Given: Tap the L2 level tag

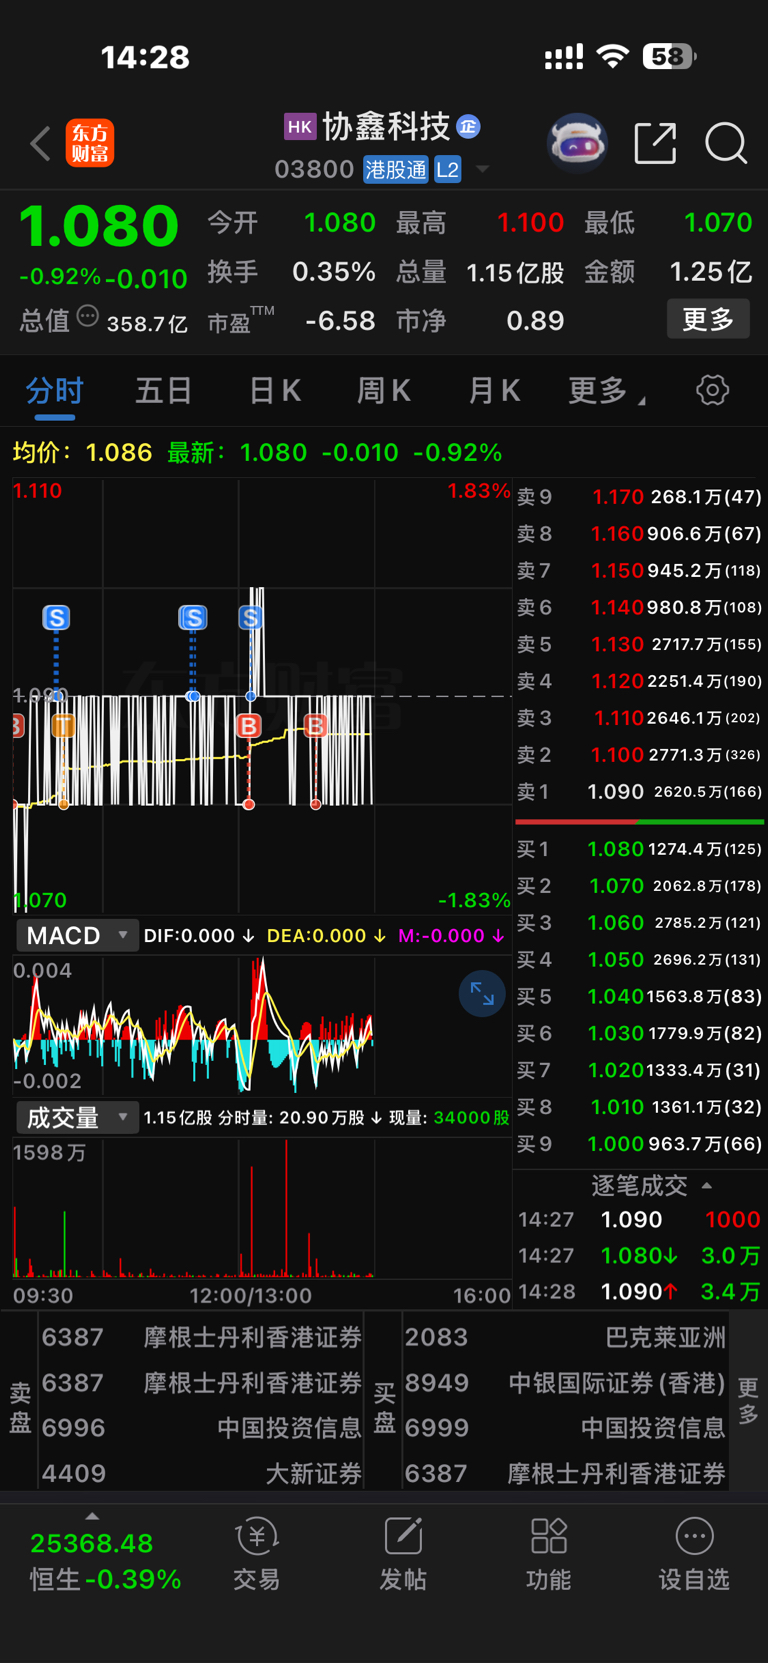Looking at the screenshot, I should [447, 169].
